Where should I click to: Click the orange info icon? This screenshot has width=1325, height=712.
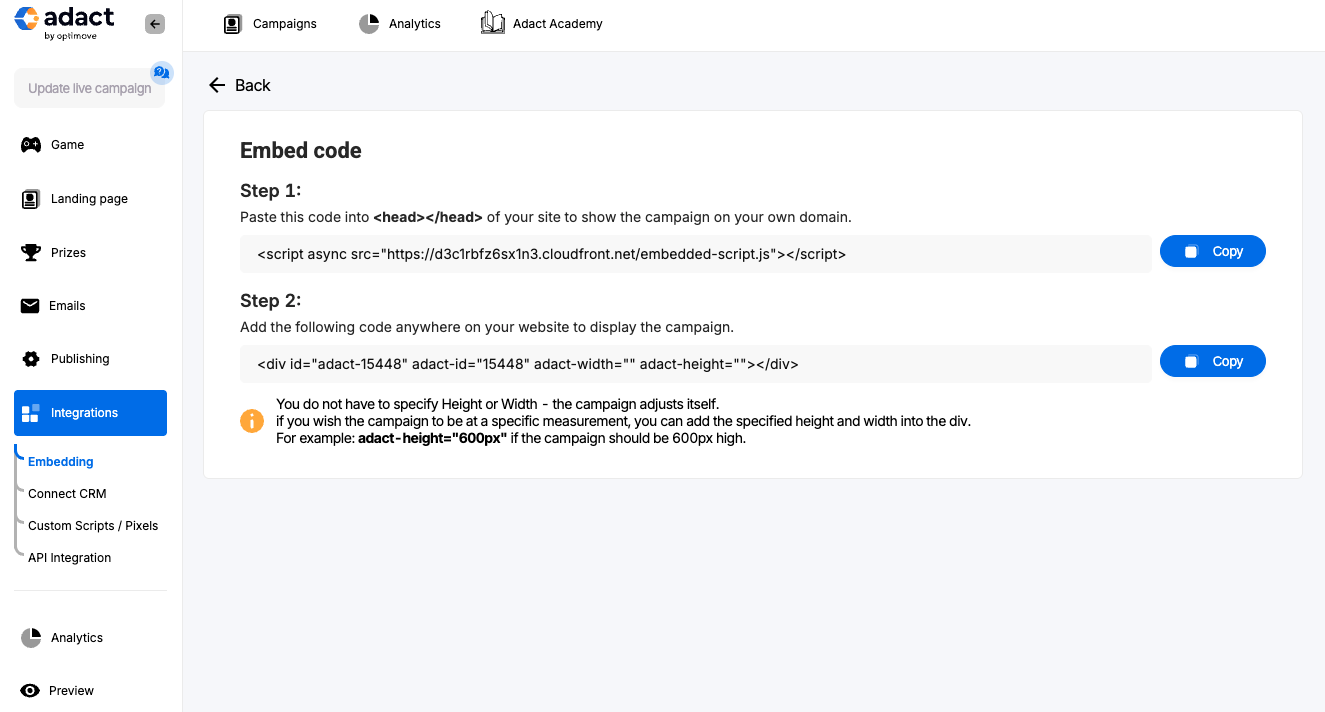click(252, 421)
